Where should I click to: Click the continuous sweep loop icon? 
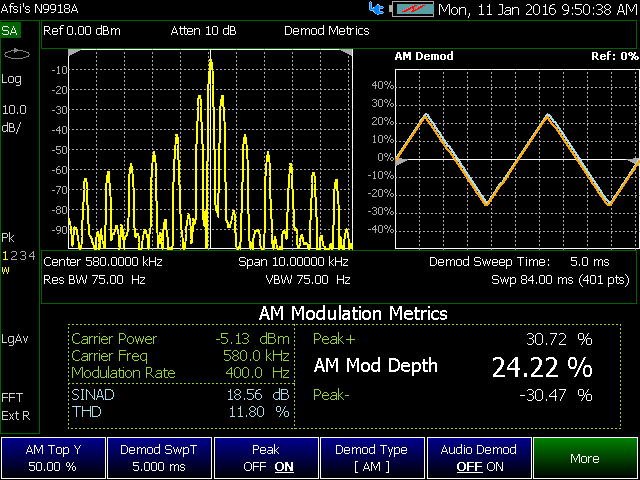tap(17, 54)
